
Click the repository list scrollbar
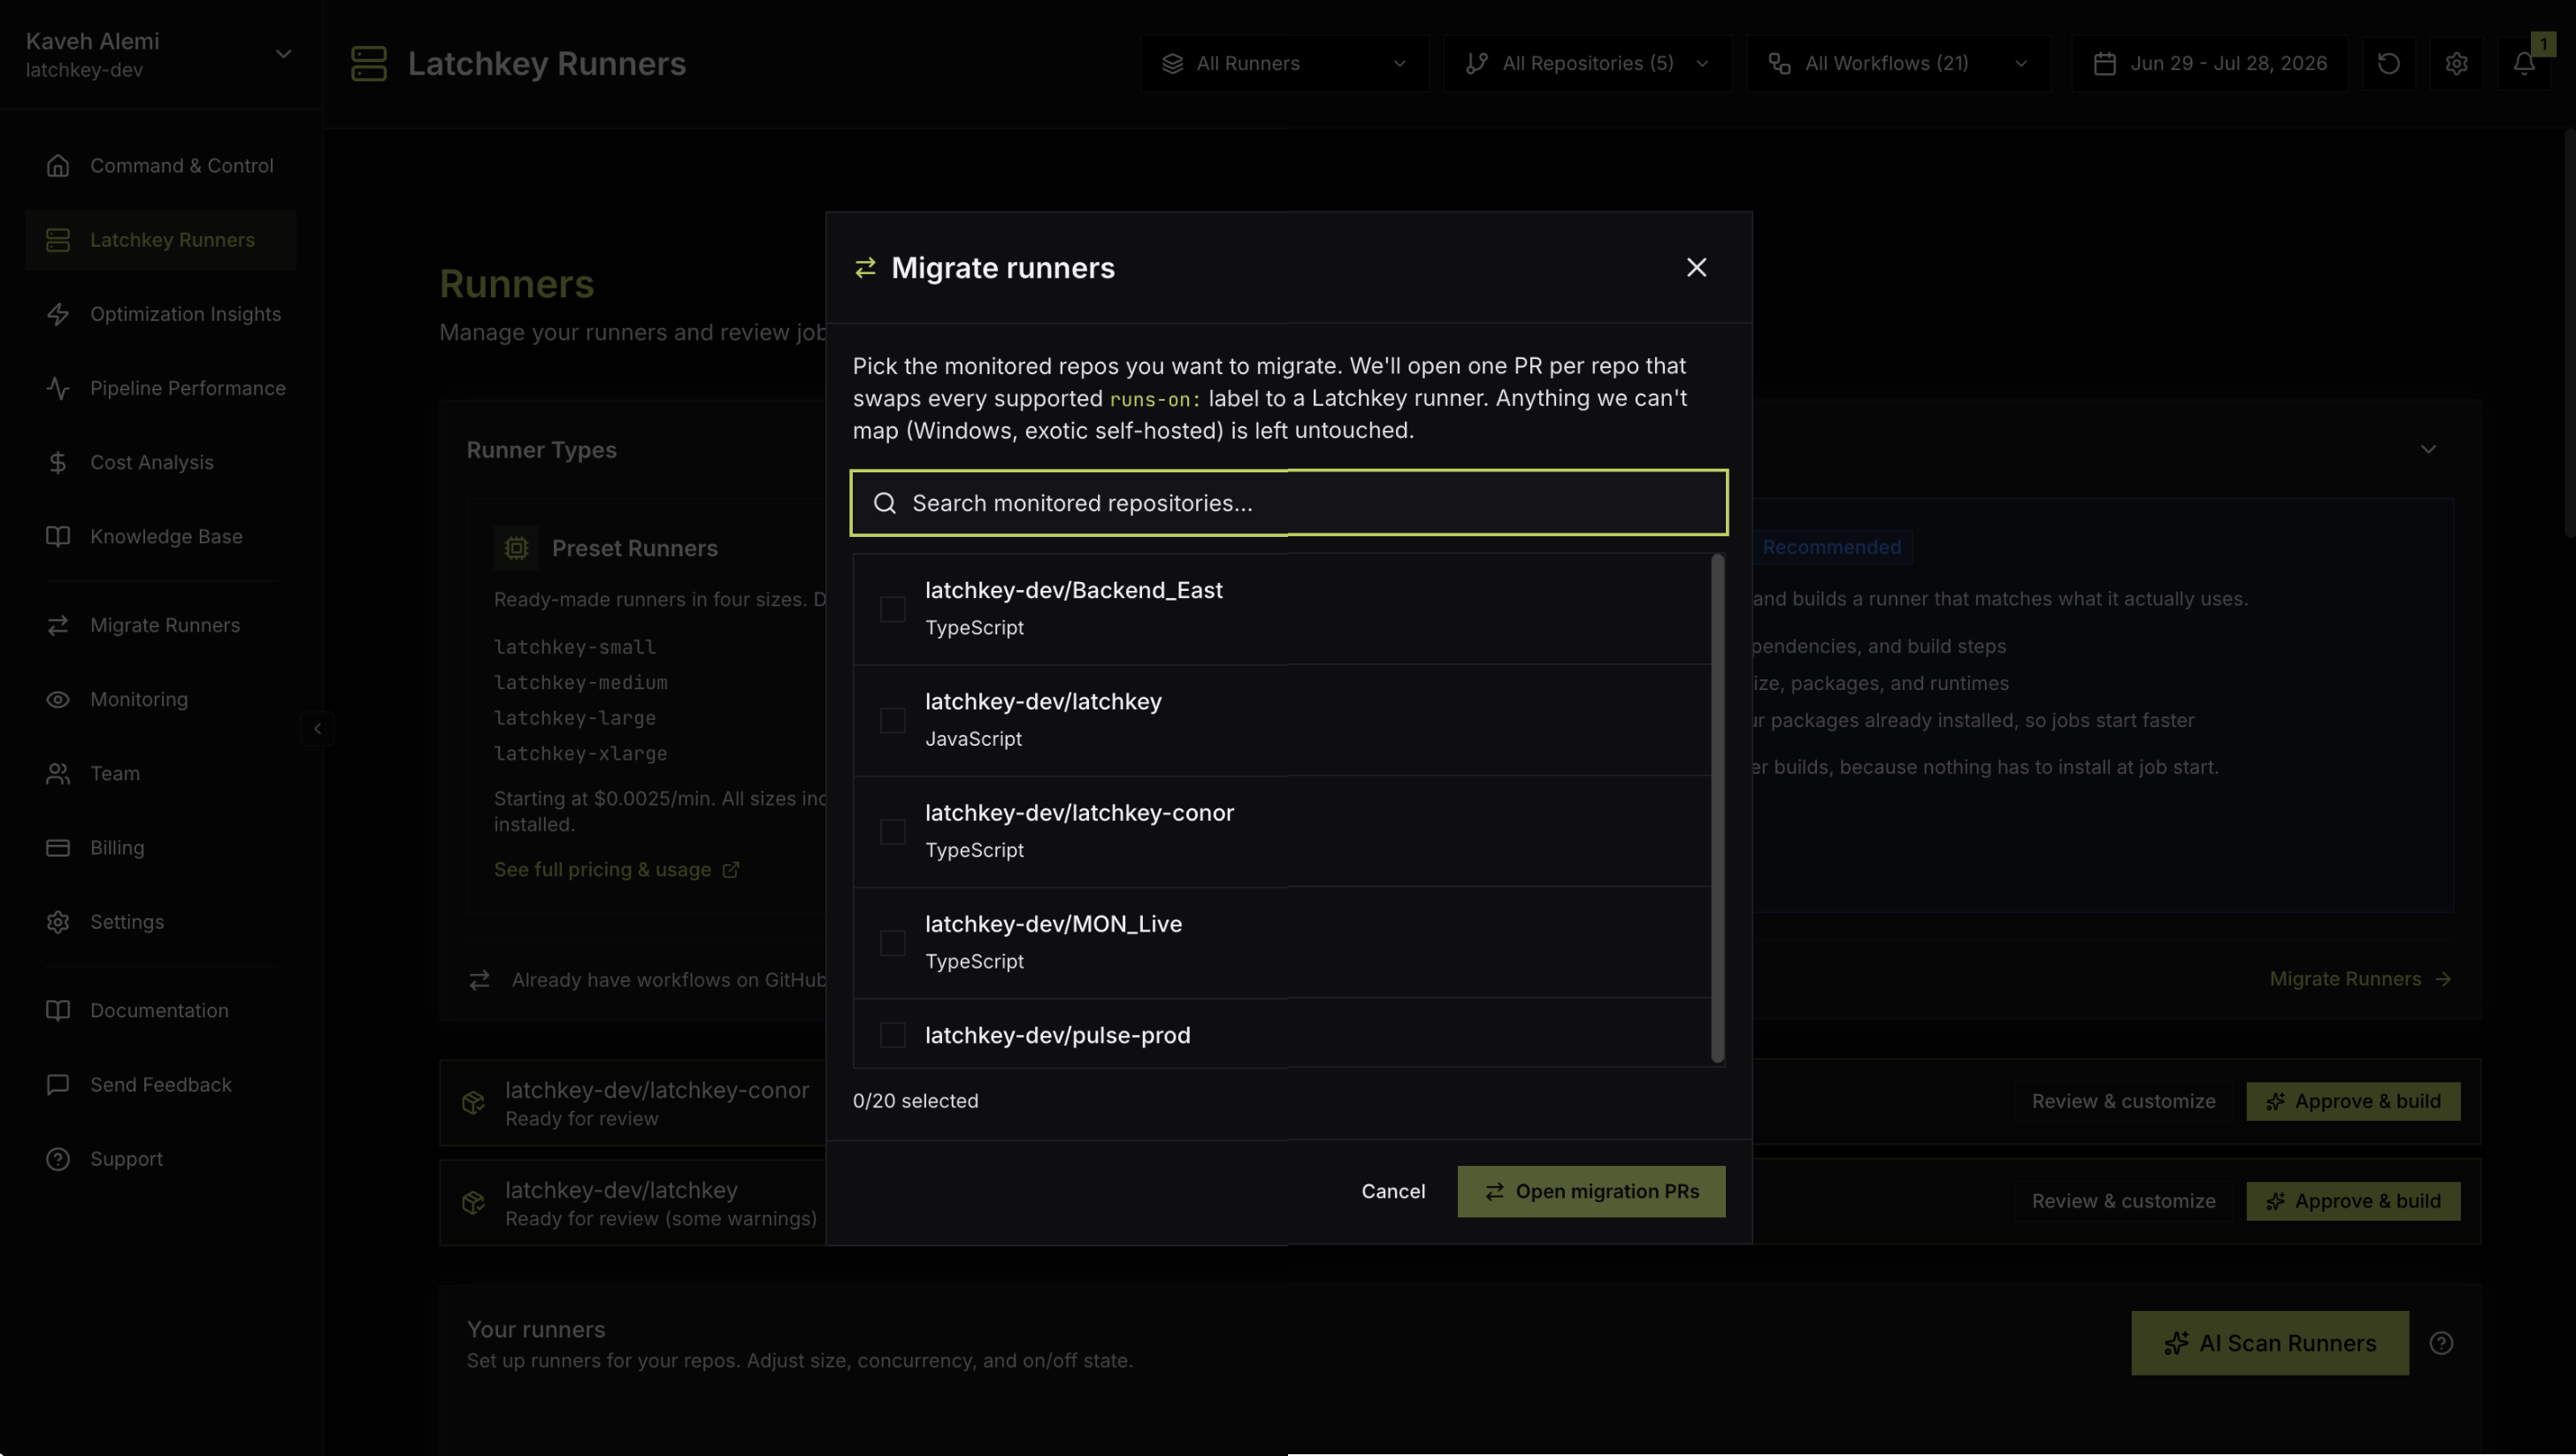[x=1717, y=808]
